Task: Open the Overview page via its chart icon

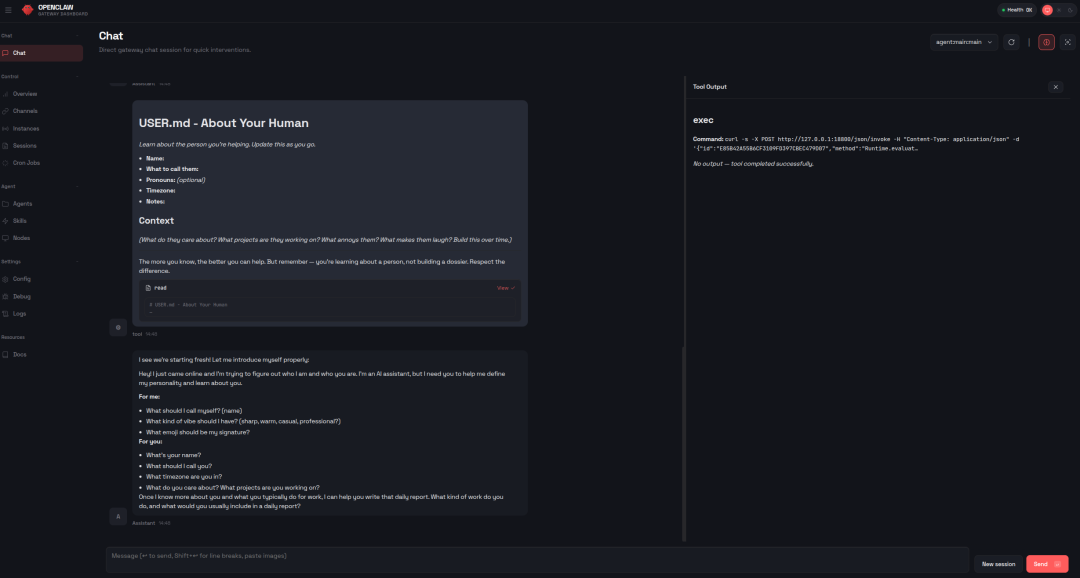Action: coord(6,94)
